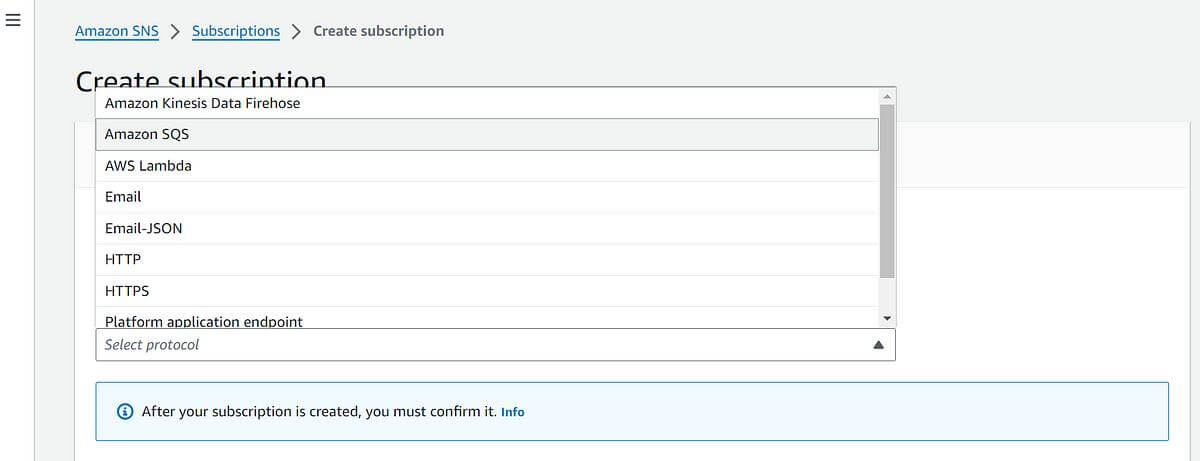Viewport: 1200px width, 461px height.
Task: Select the Amazon SQS protocol option
Action: pyautogui.click(x=487, y=134)
